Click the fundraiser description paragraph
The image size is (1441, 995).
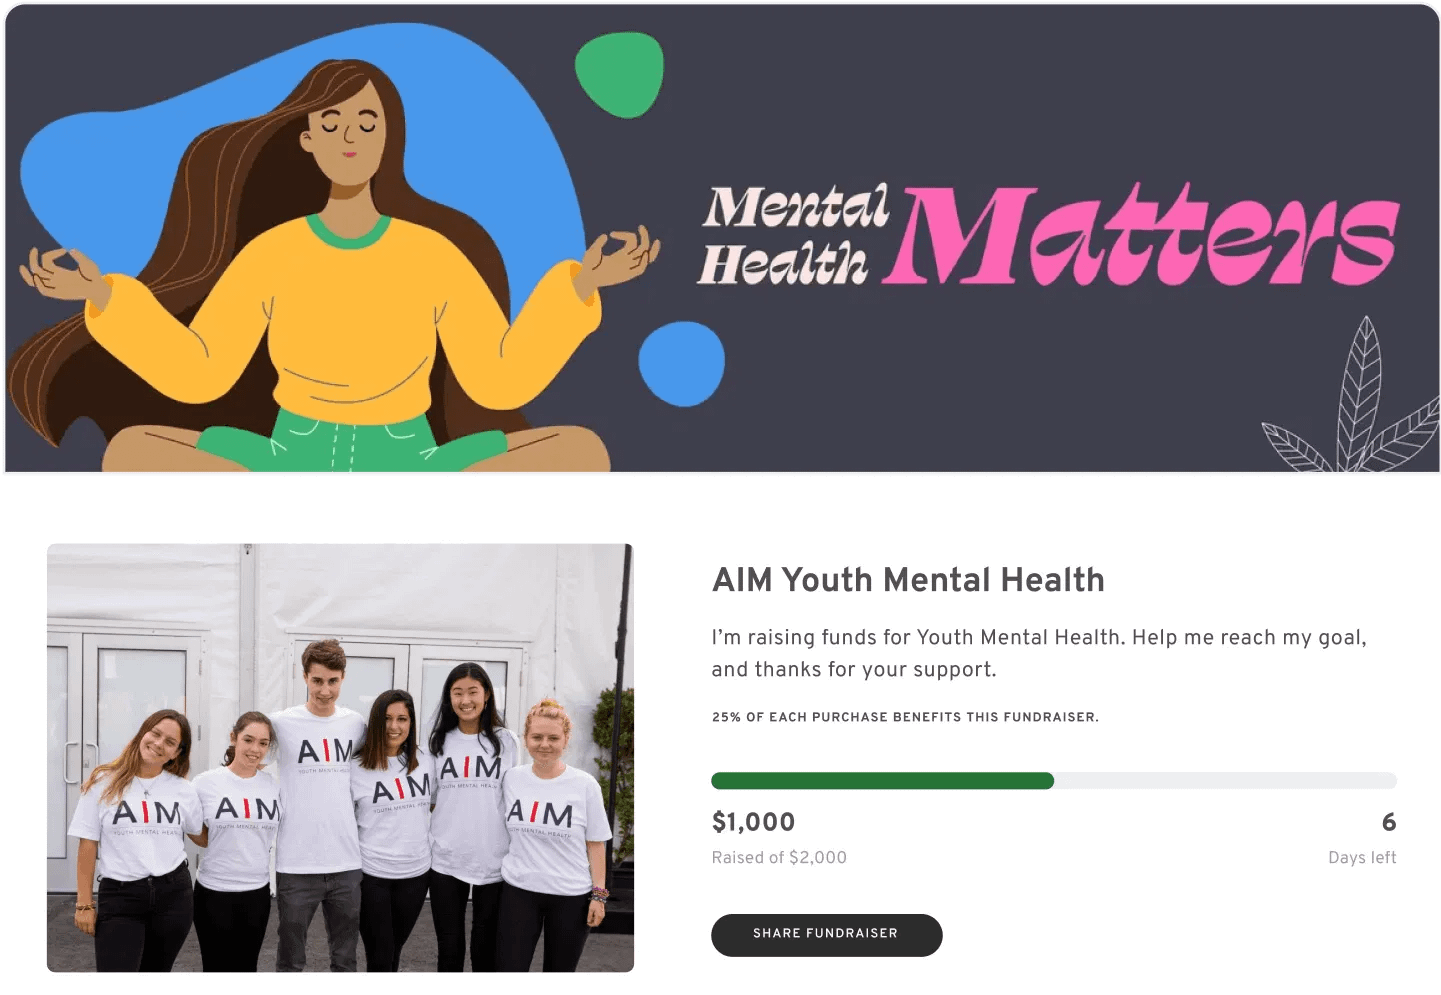(1039, 653)
